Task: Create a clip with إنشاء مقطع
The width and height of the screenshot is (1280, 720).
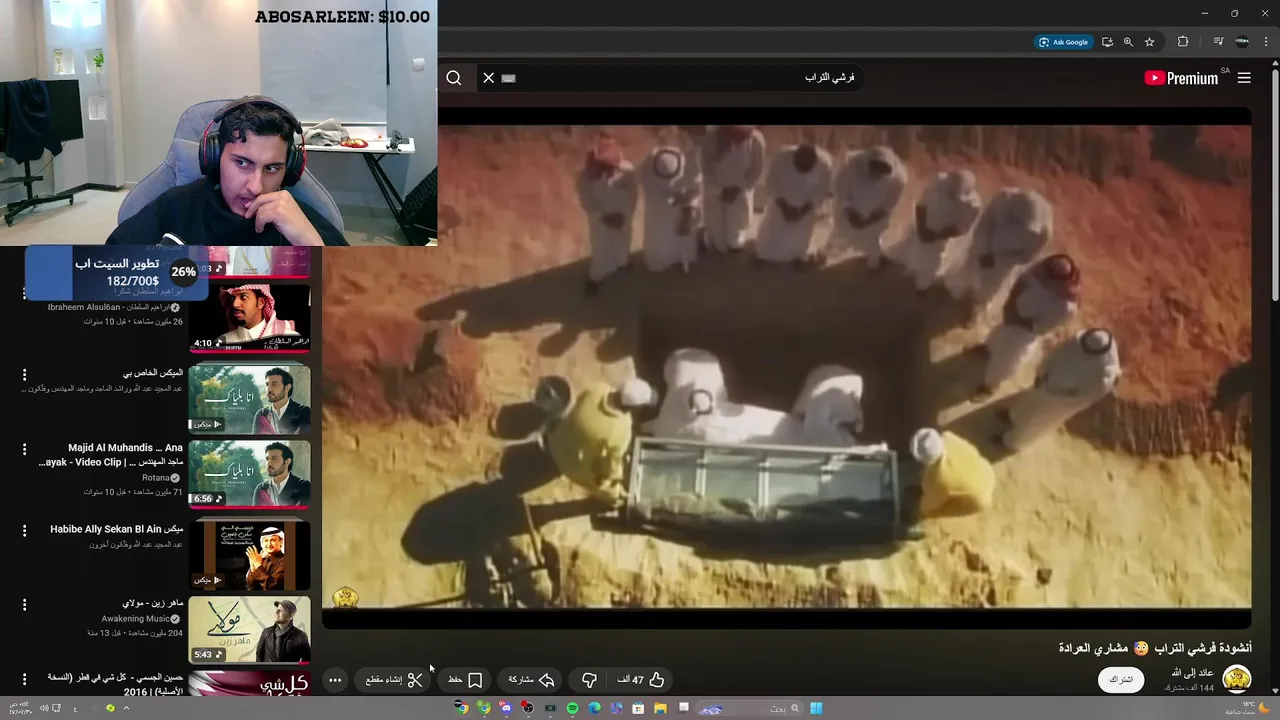Action: click(394, 680)
